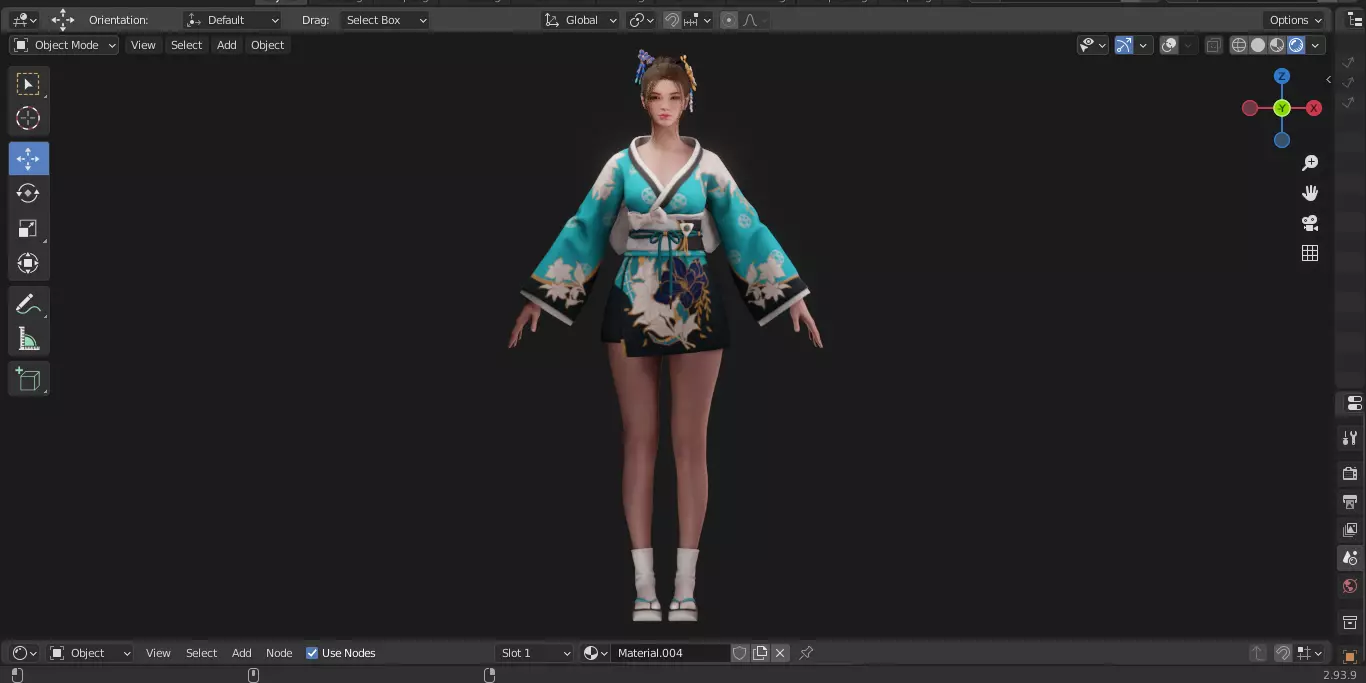
Task: Open the Scene properties tab
Action: (x=1350, y=558)
